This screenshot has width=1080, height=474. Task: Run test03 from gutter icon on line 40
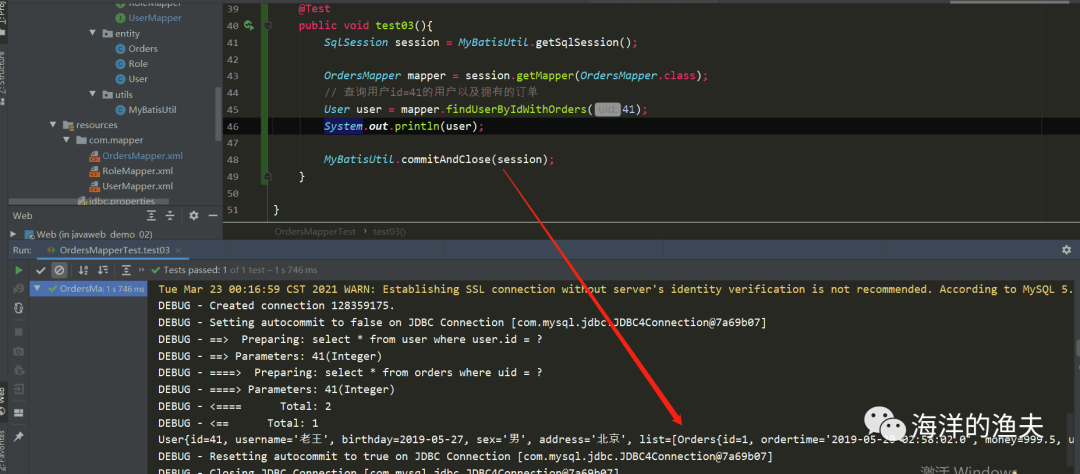(x=249, y=25)
